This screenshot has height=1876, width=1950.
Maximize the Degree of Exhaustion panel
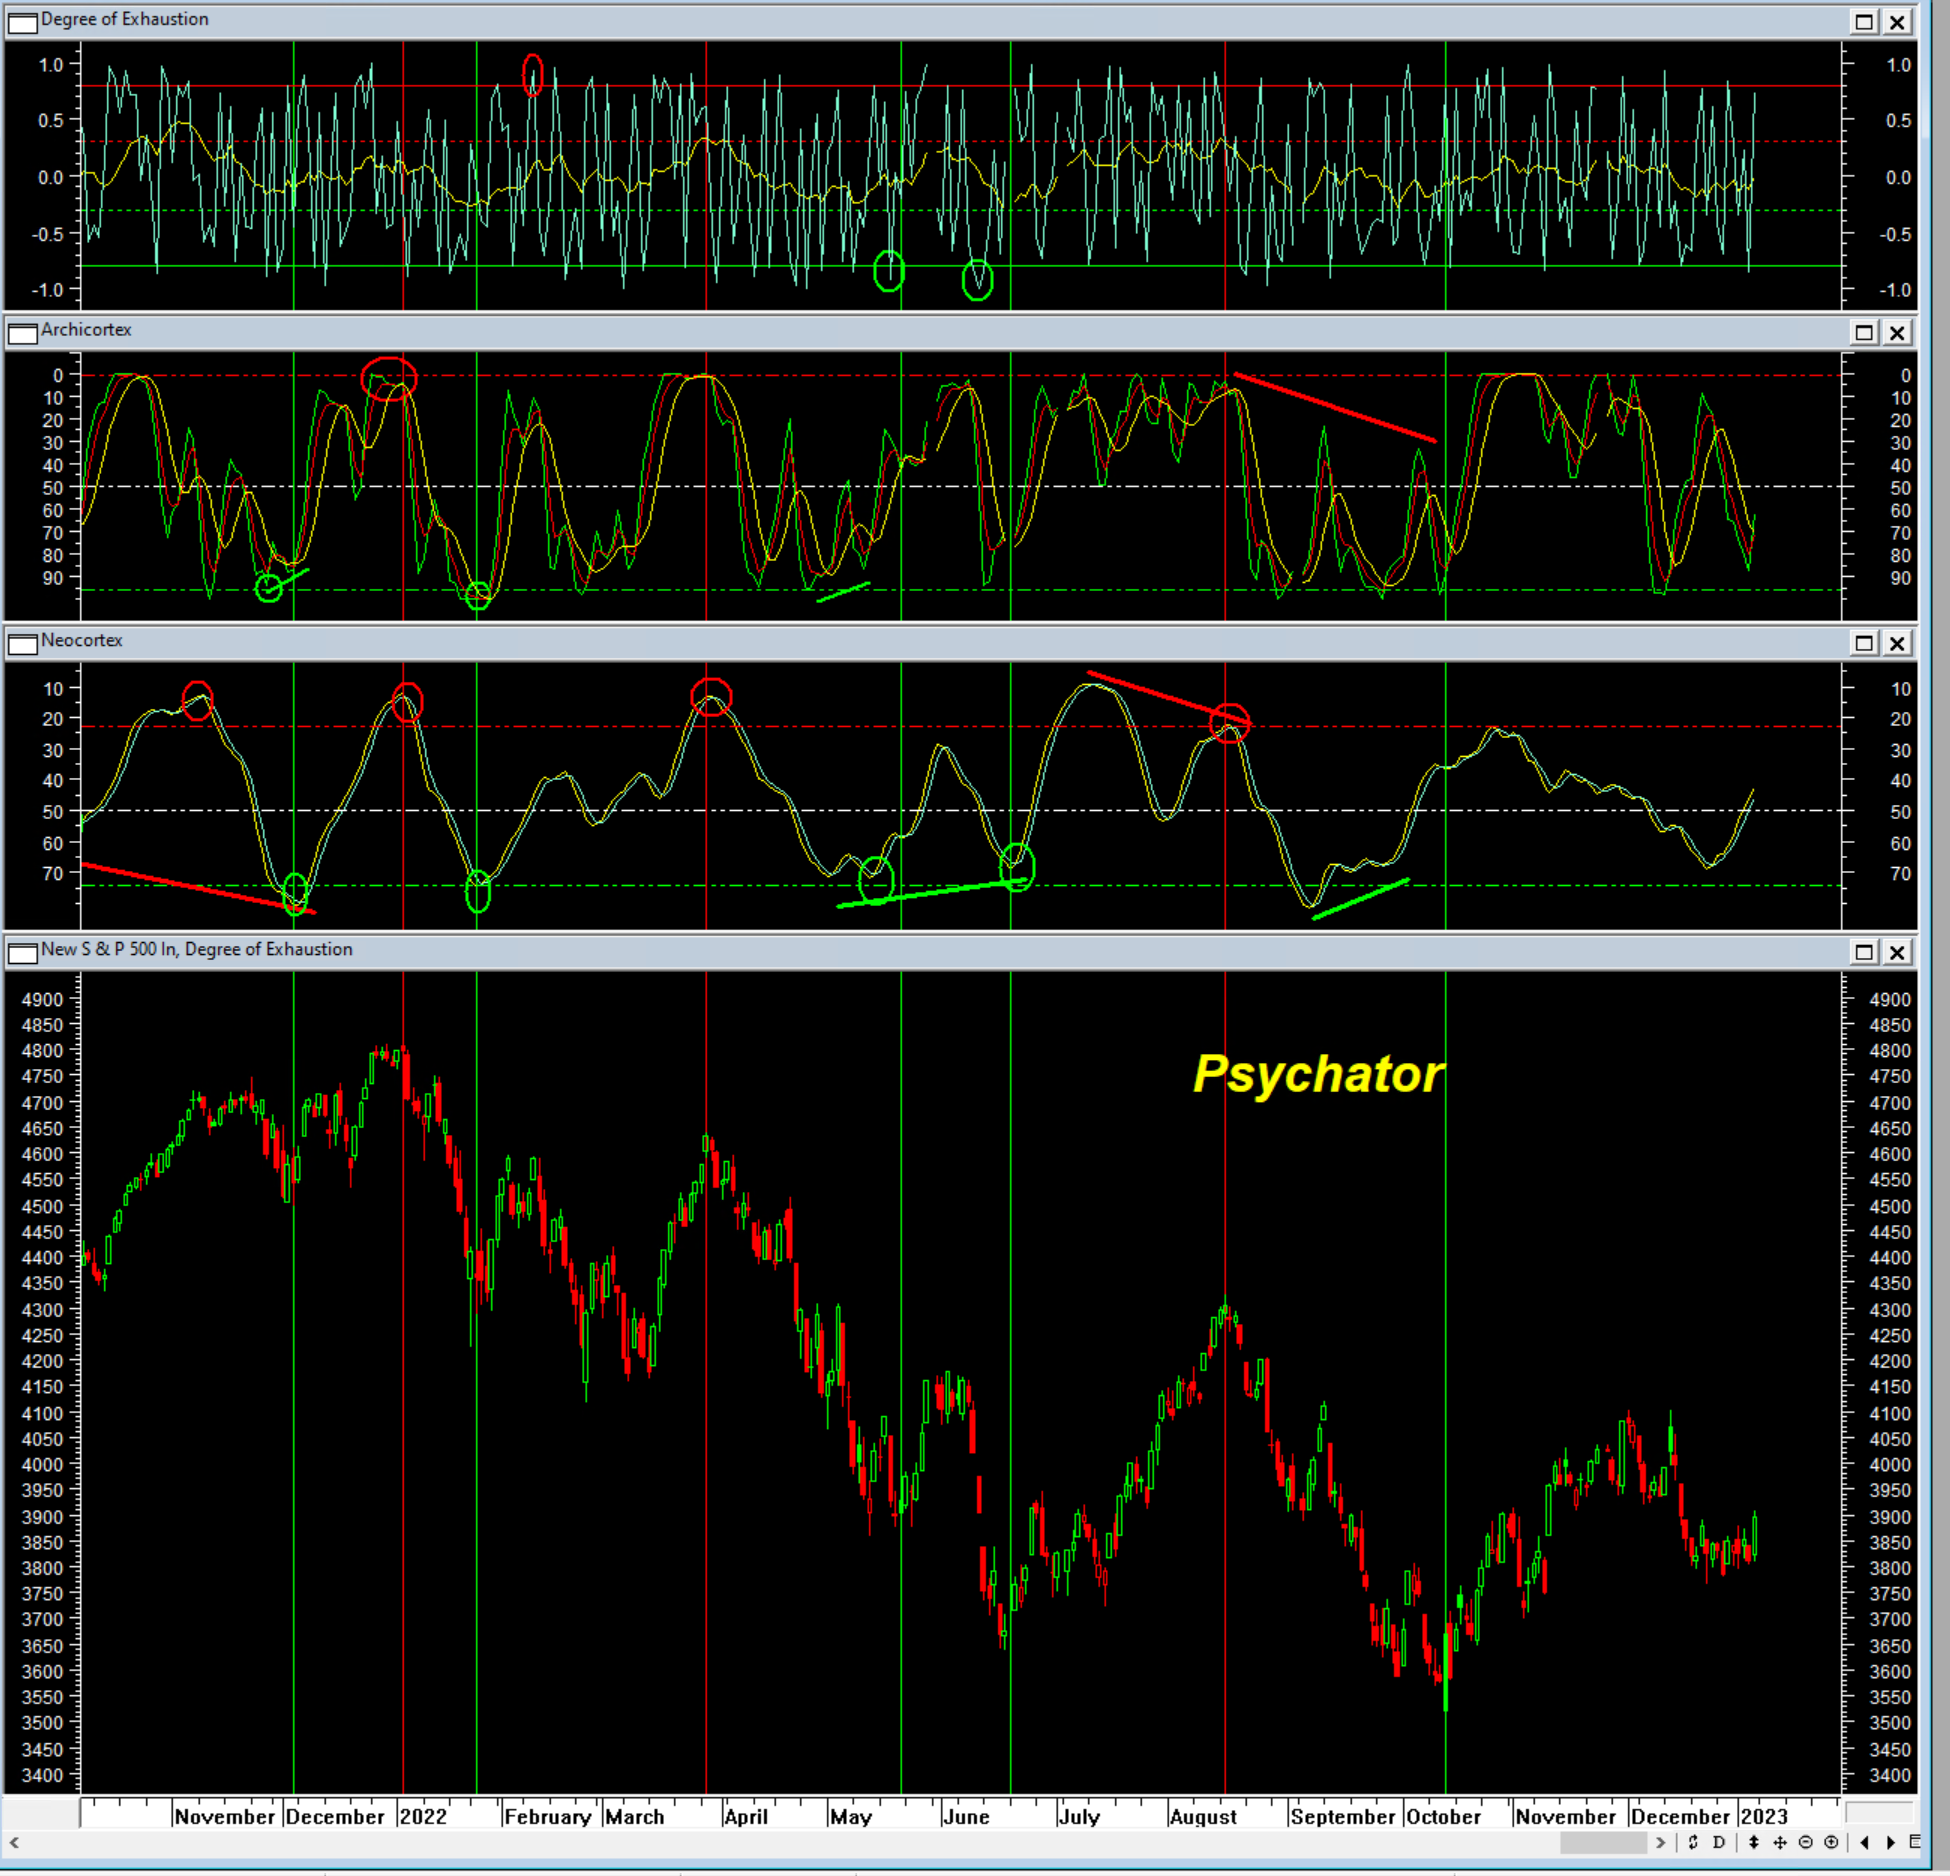click(x=1864, y=22)
